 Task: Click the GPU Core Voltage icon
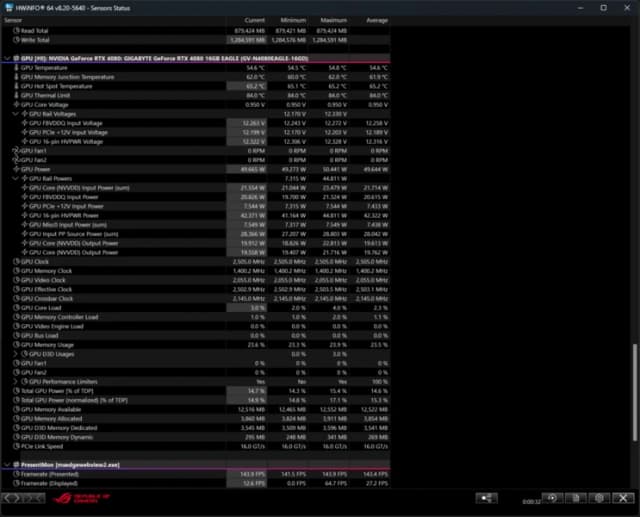tap(16, 104)
